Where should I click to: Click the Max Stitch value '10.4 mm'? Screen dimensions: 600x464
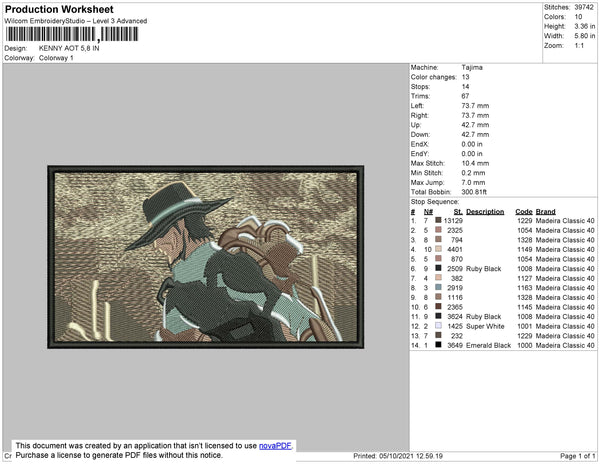[x=475, y=163]
